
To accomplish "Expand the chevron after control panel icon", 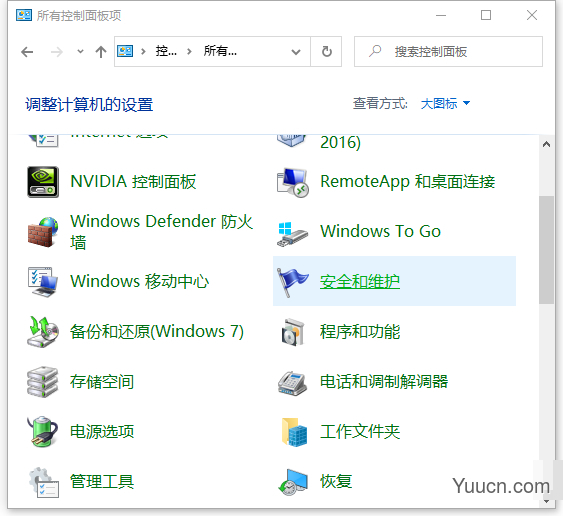I will click(x=143, y=52).
